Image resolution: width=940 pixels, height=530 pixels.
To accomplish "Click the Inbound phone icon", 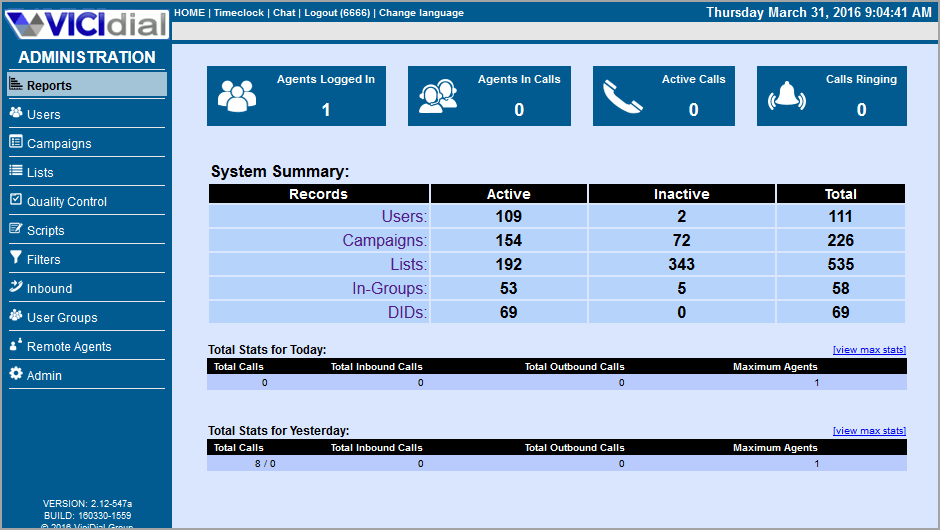I will point(16,287).
